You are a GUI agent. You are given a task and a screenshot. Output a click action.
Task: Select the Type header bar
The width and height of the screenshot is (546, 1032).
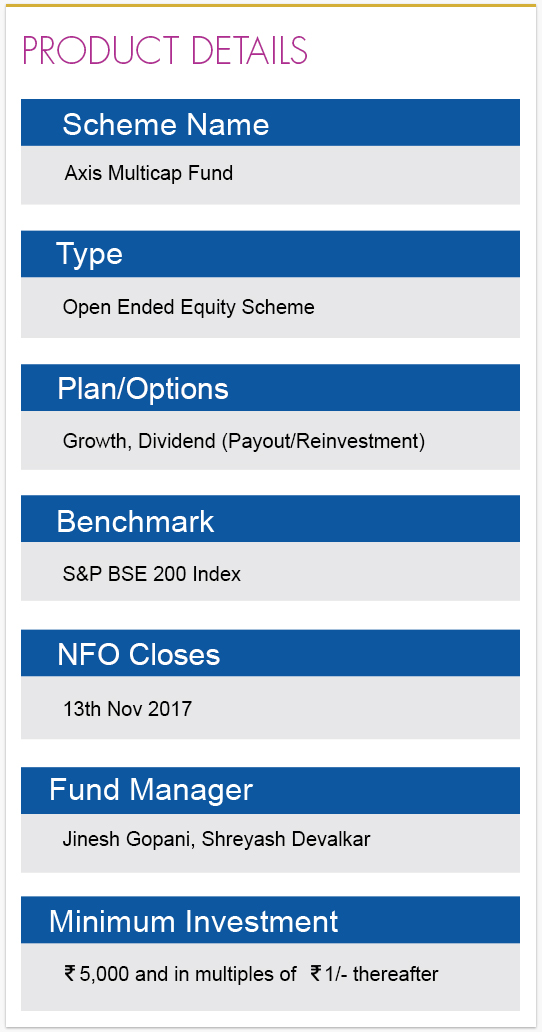(270, 253)
